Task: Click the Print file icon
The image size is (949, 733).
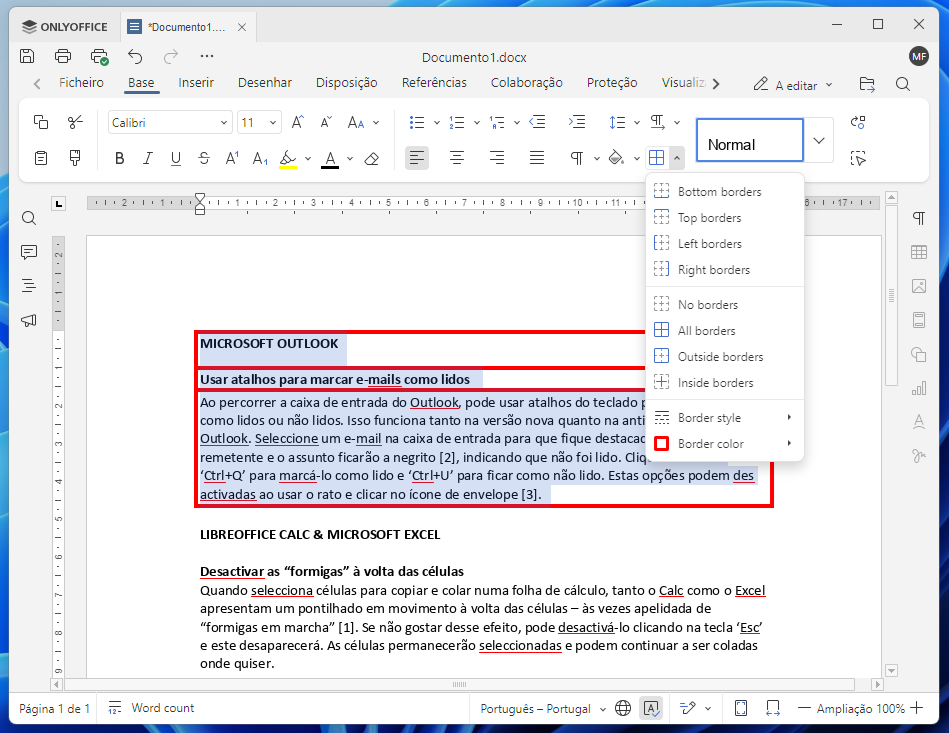Action: [x=63, y=56]
